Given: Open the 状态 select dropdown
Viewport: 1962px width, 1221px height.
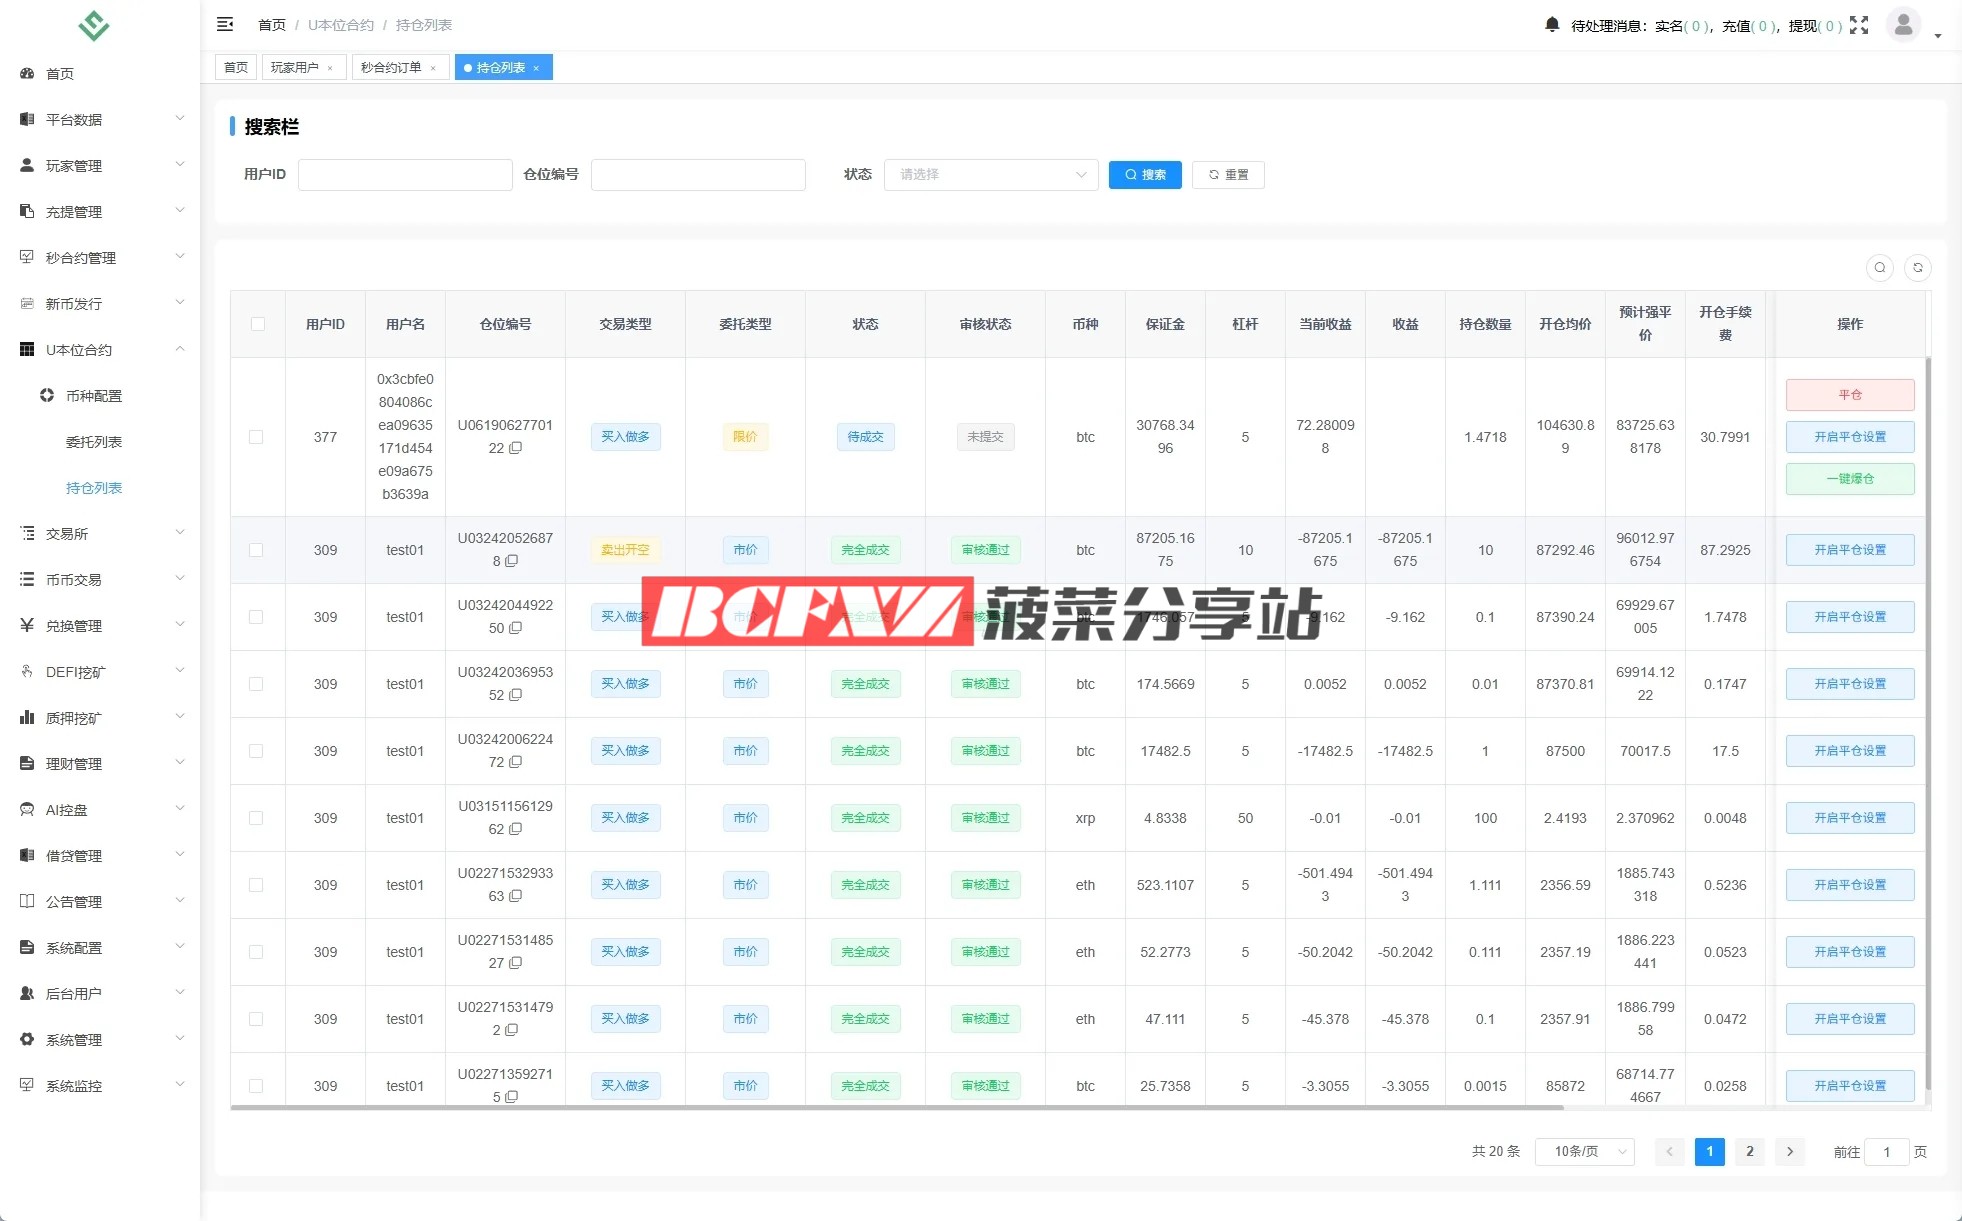Looking at the screenshot, I should [990, 175].
